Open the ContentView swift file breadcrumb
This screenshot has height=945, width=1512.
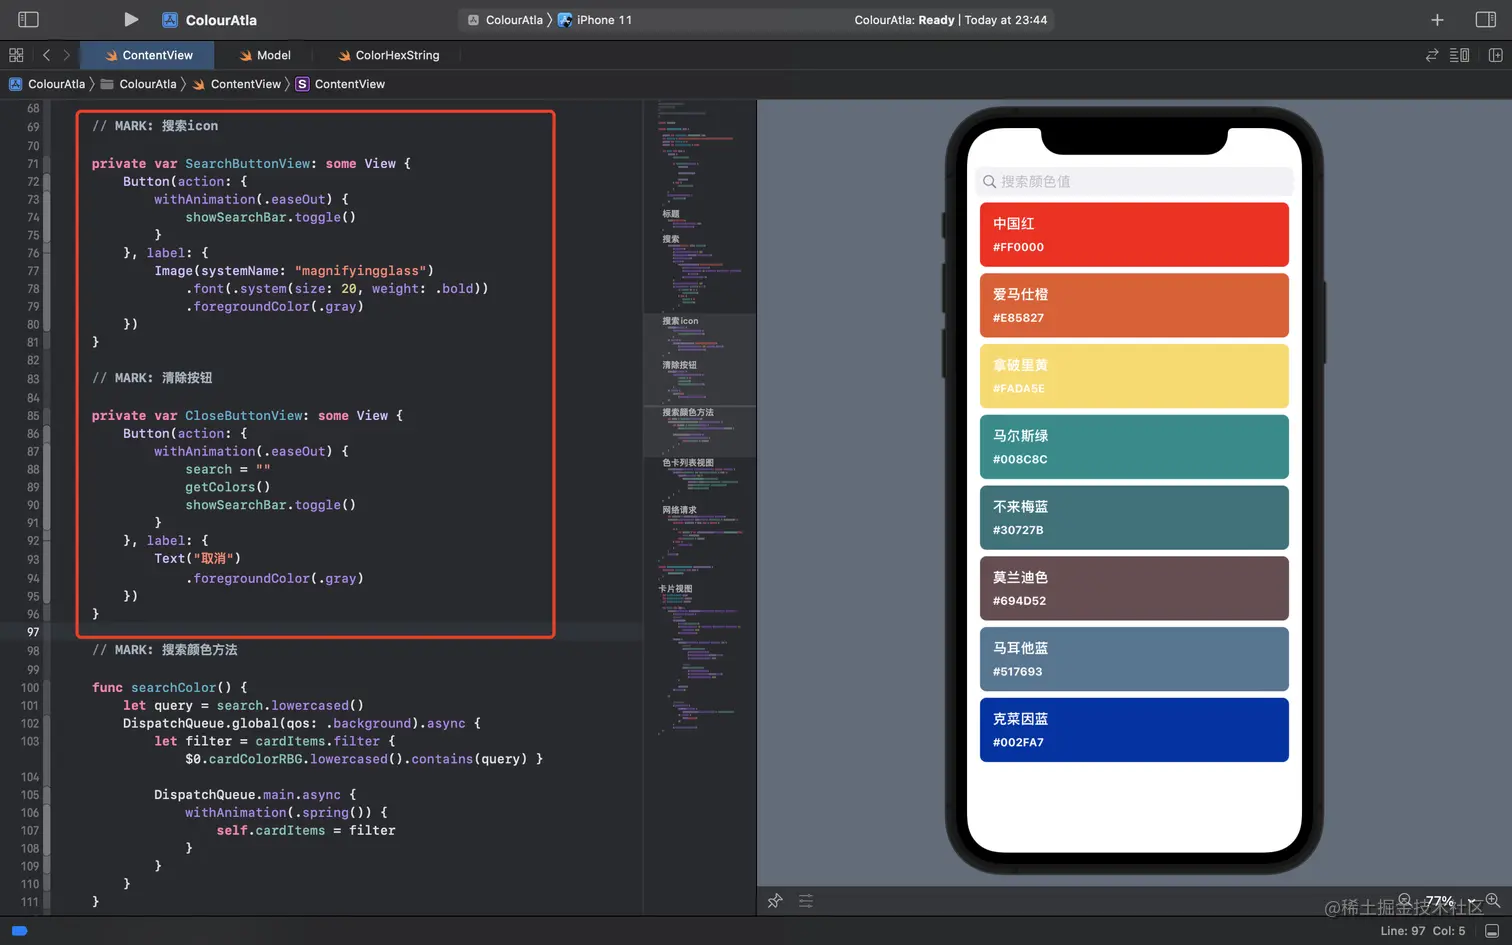click(x=237, y=84)
